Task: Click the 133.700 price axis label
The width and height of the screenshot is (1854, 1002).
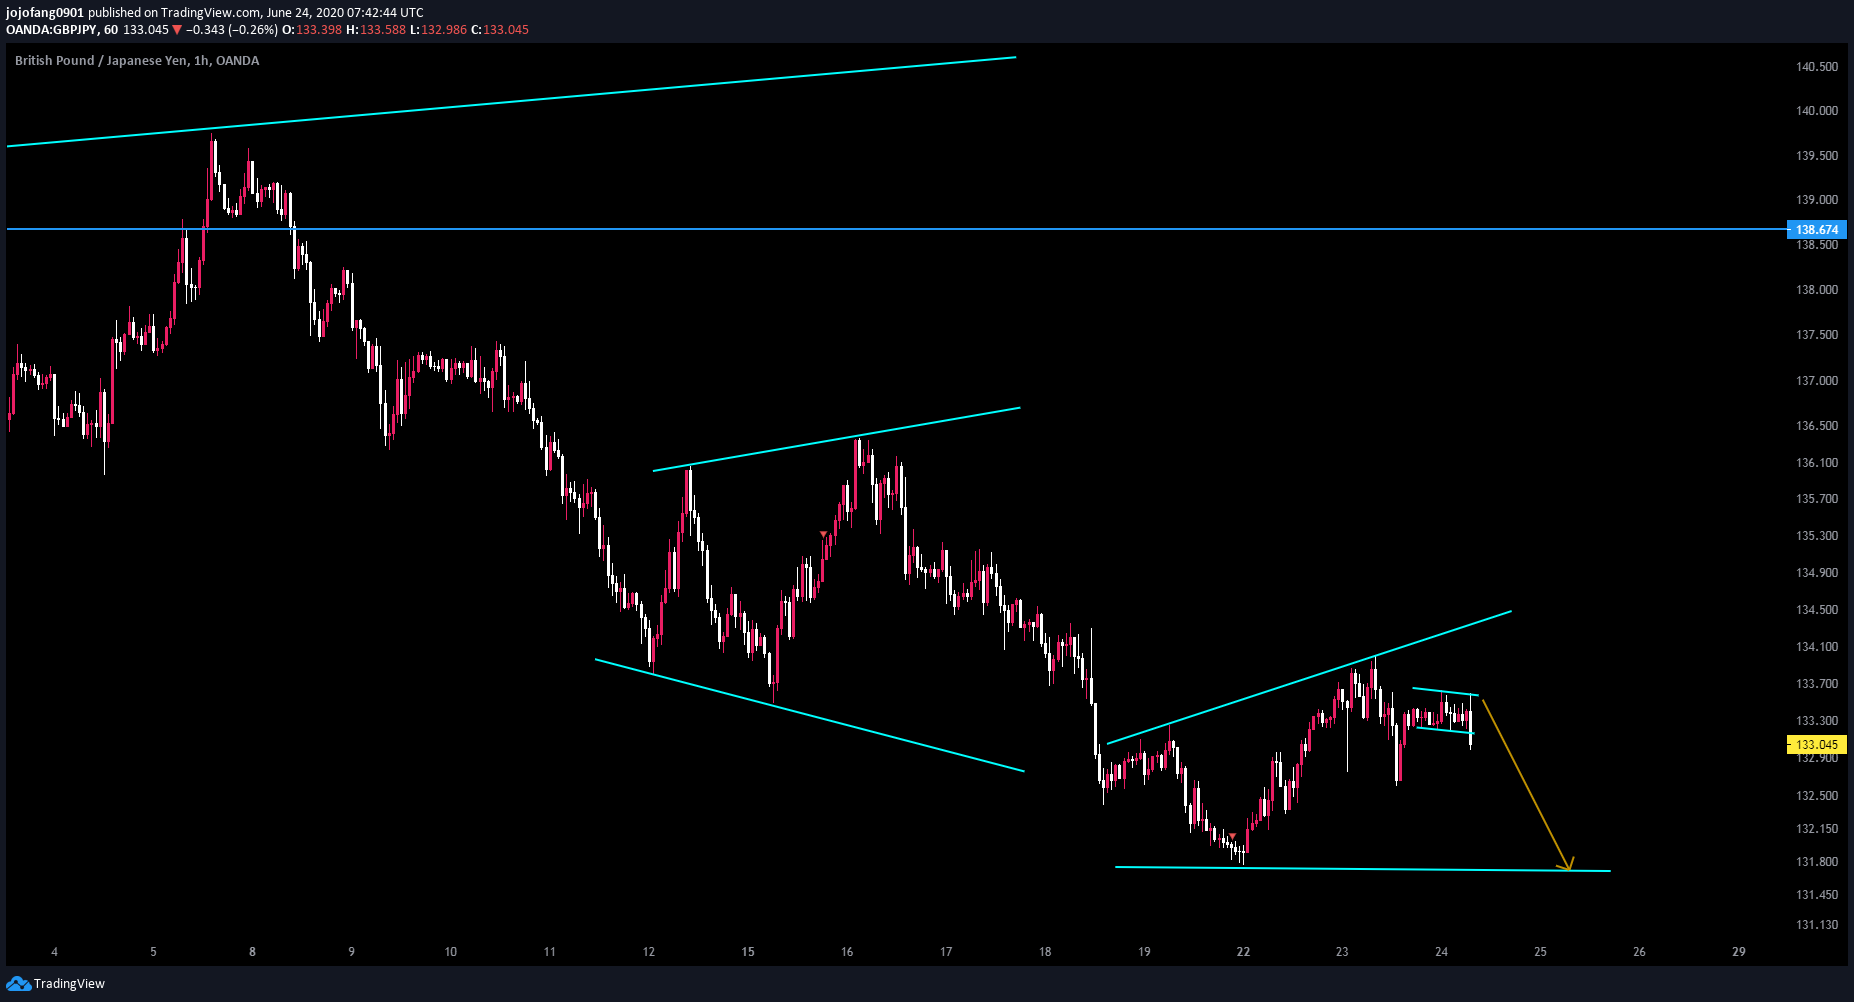Action: 1817,684
